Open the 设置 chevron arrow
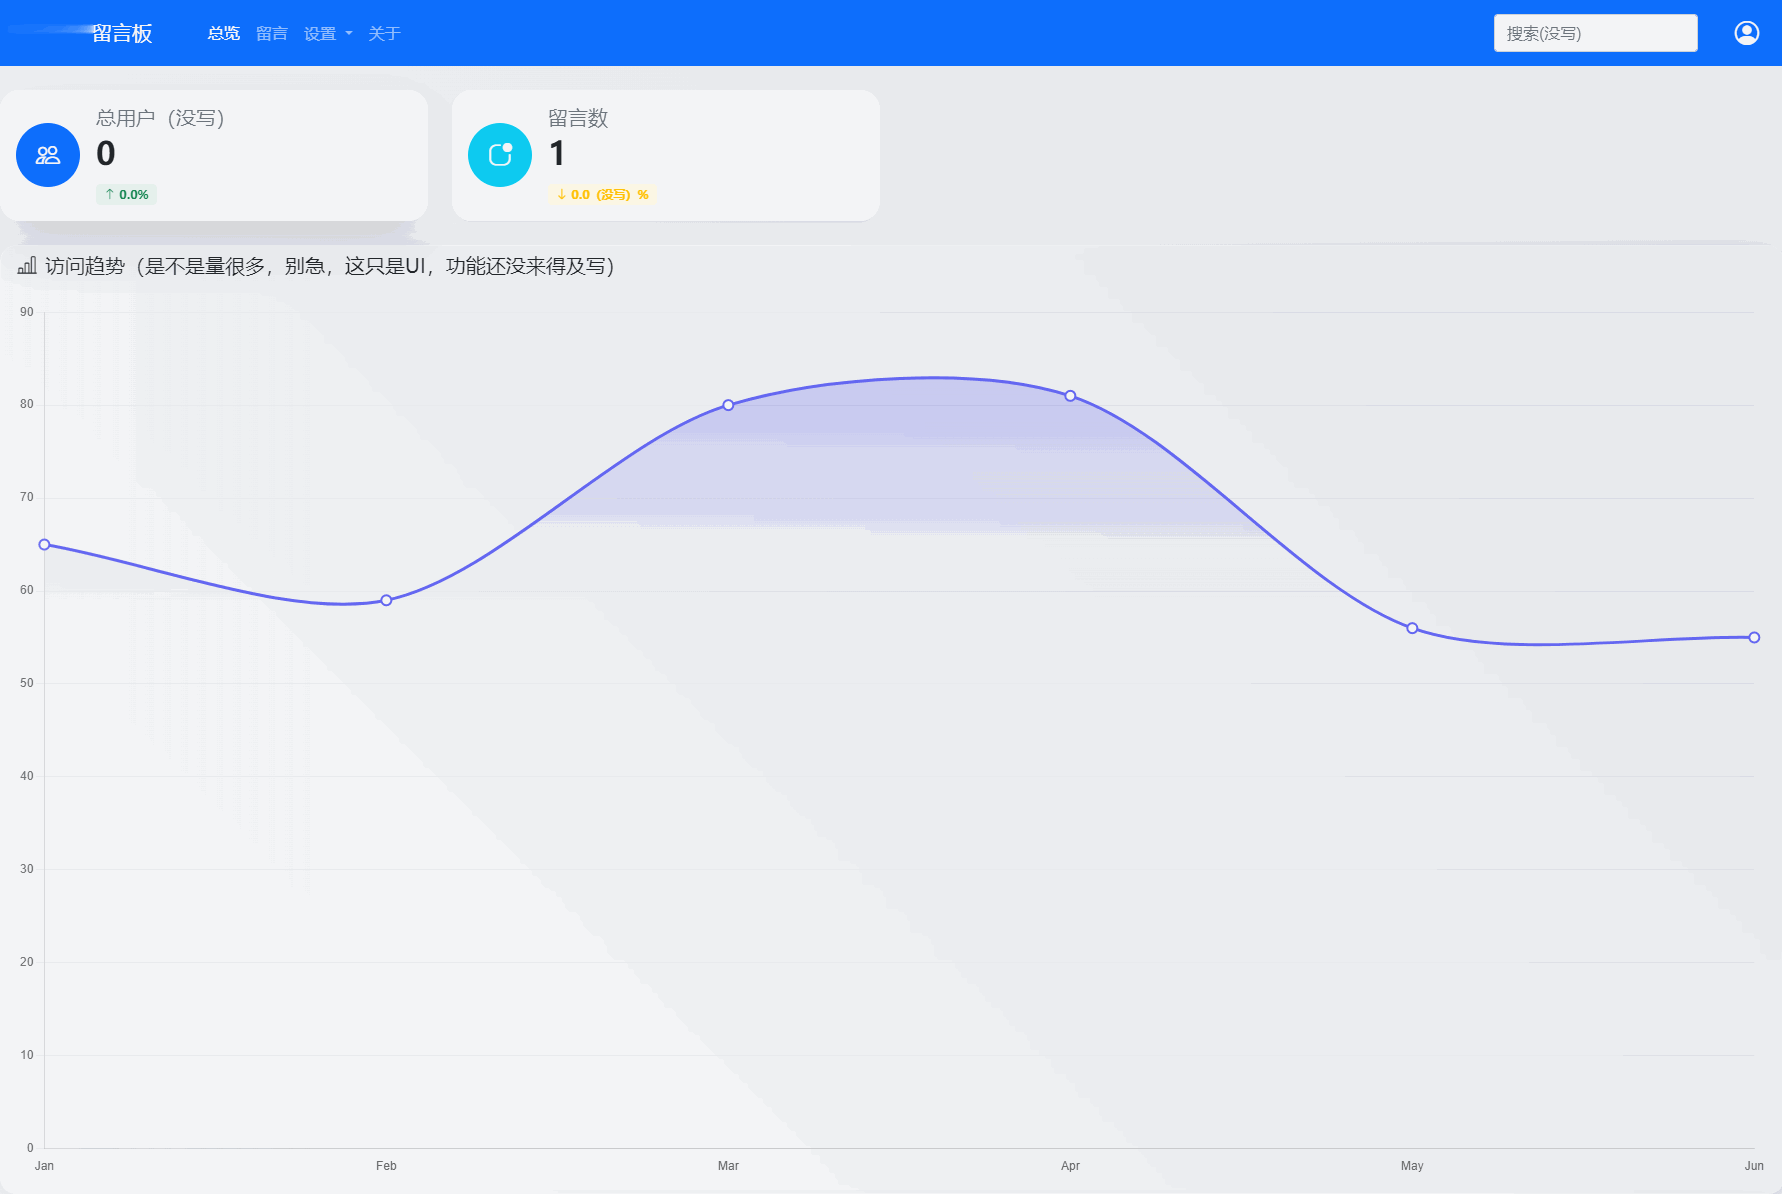The height and width of the screenshot is (1194, 1782). click(x=348, y=33)
